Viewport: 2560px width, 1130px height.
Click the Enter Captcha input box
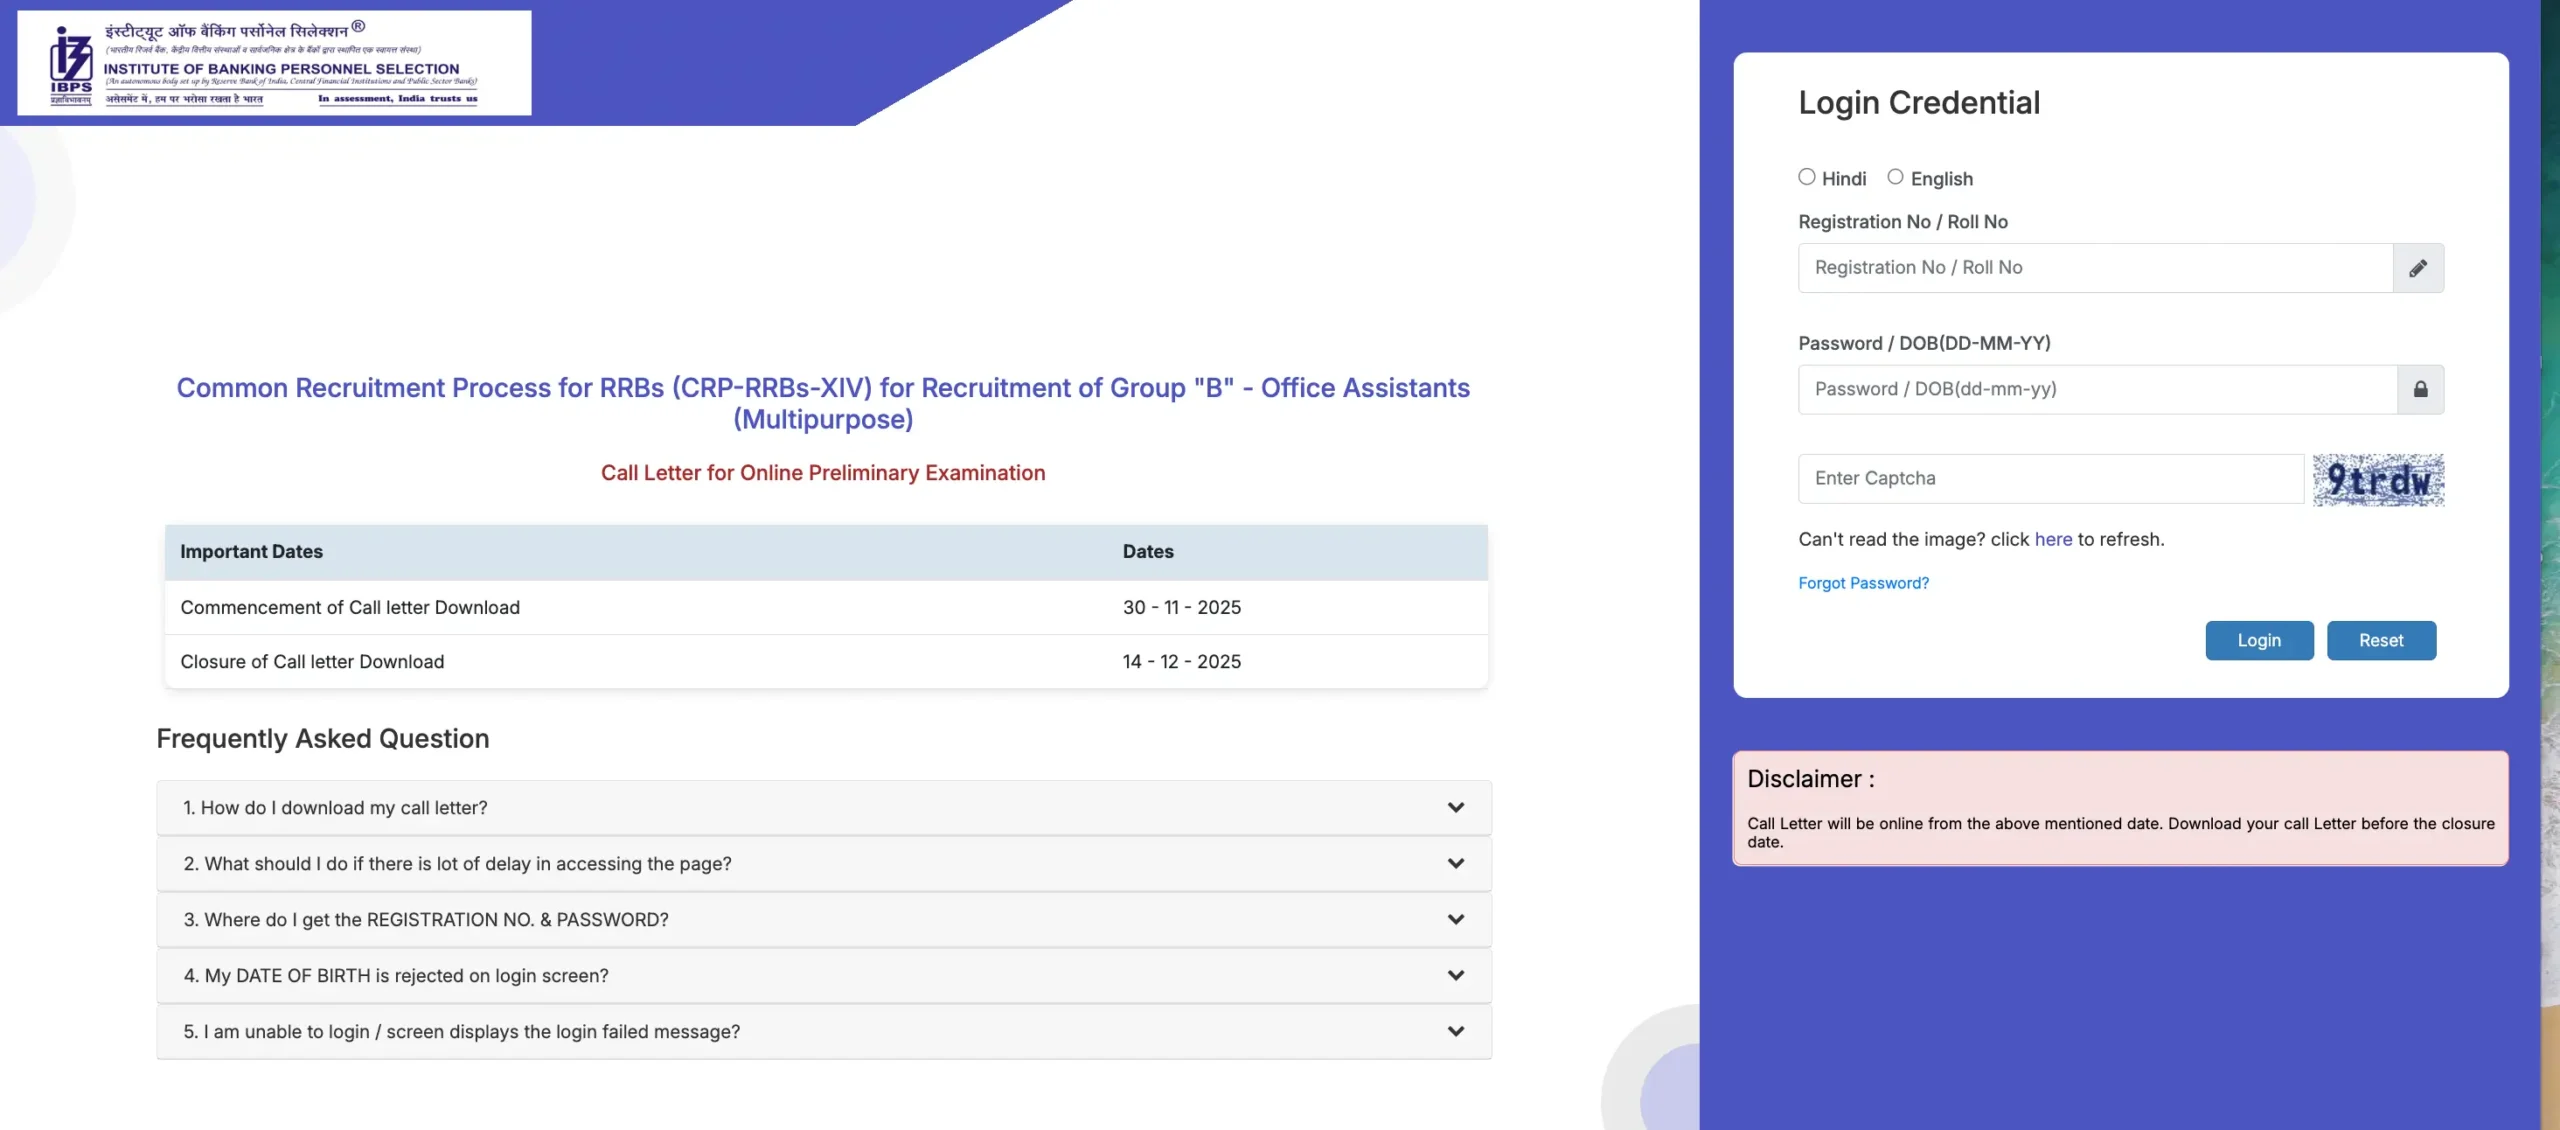2050,479
